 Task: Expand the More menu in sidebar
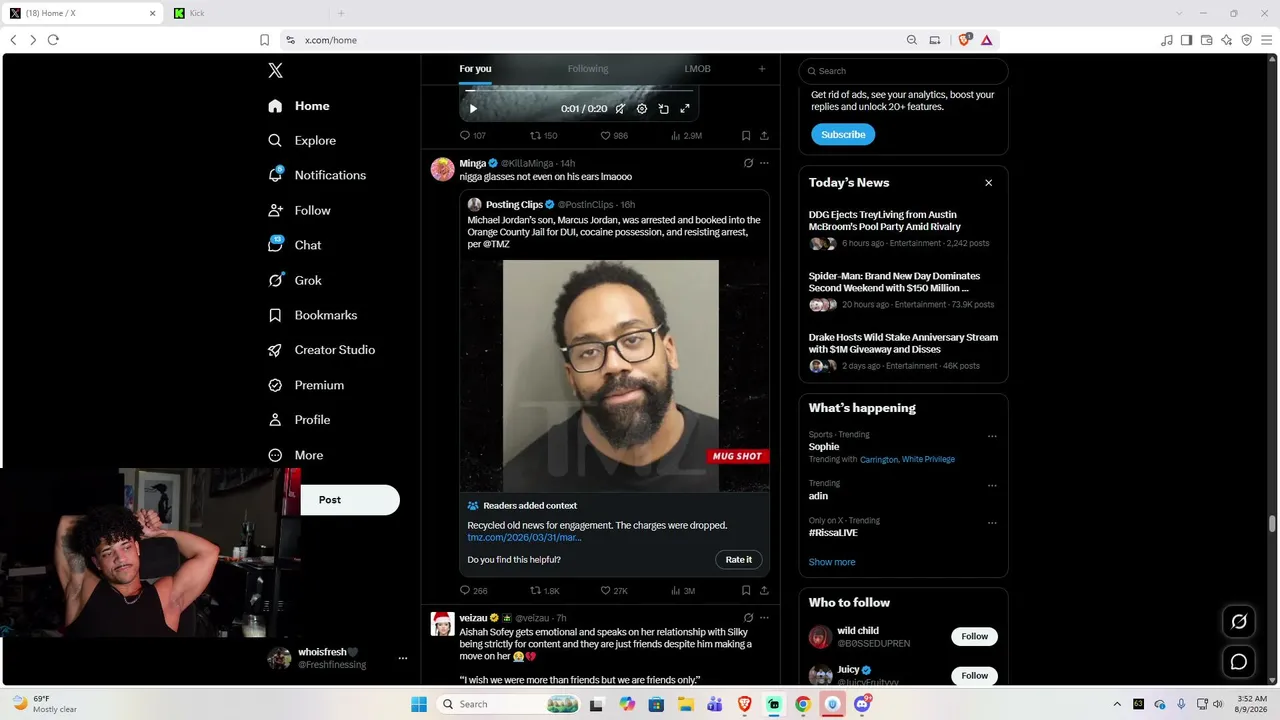tap(296, 455)
